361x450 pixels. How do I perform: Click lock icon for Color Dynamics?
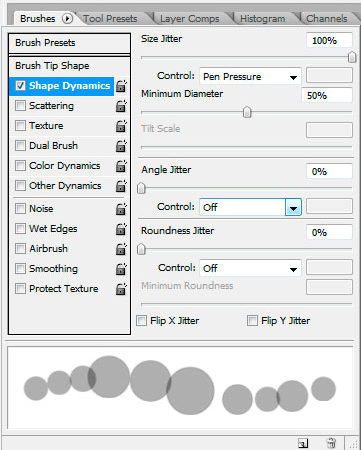[x=121, y=166]
